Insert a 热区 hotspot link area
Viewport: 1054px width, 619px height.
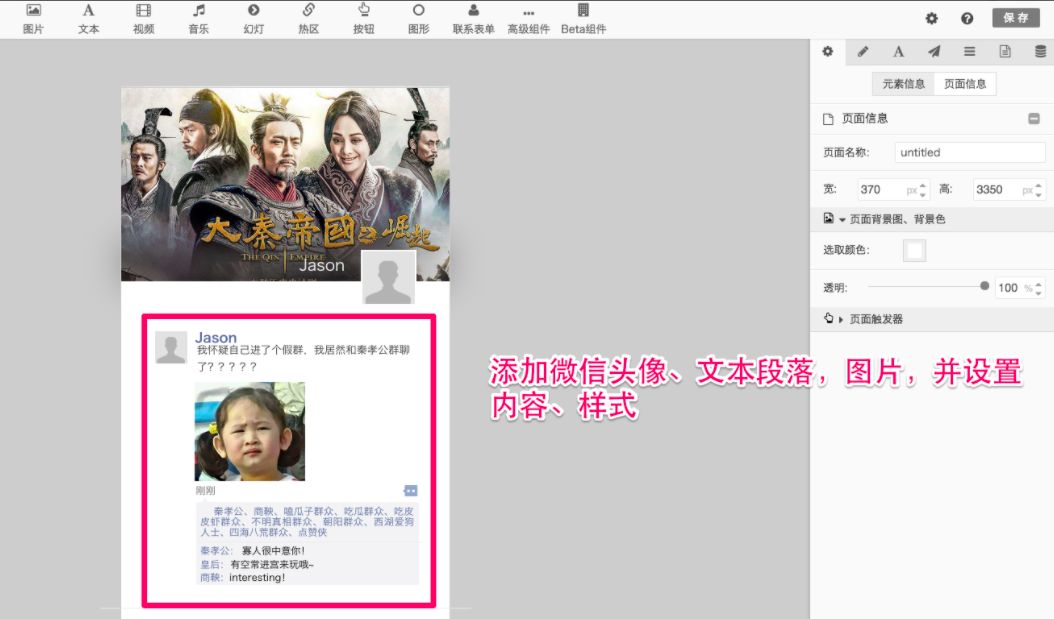308,18
